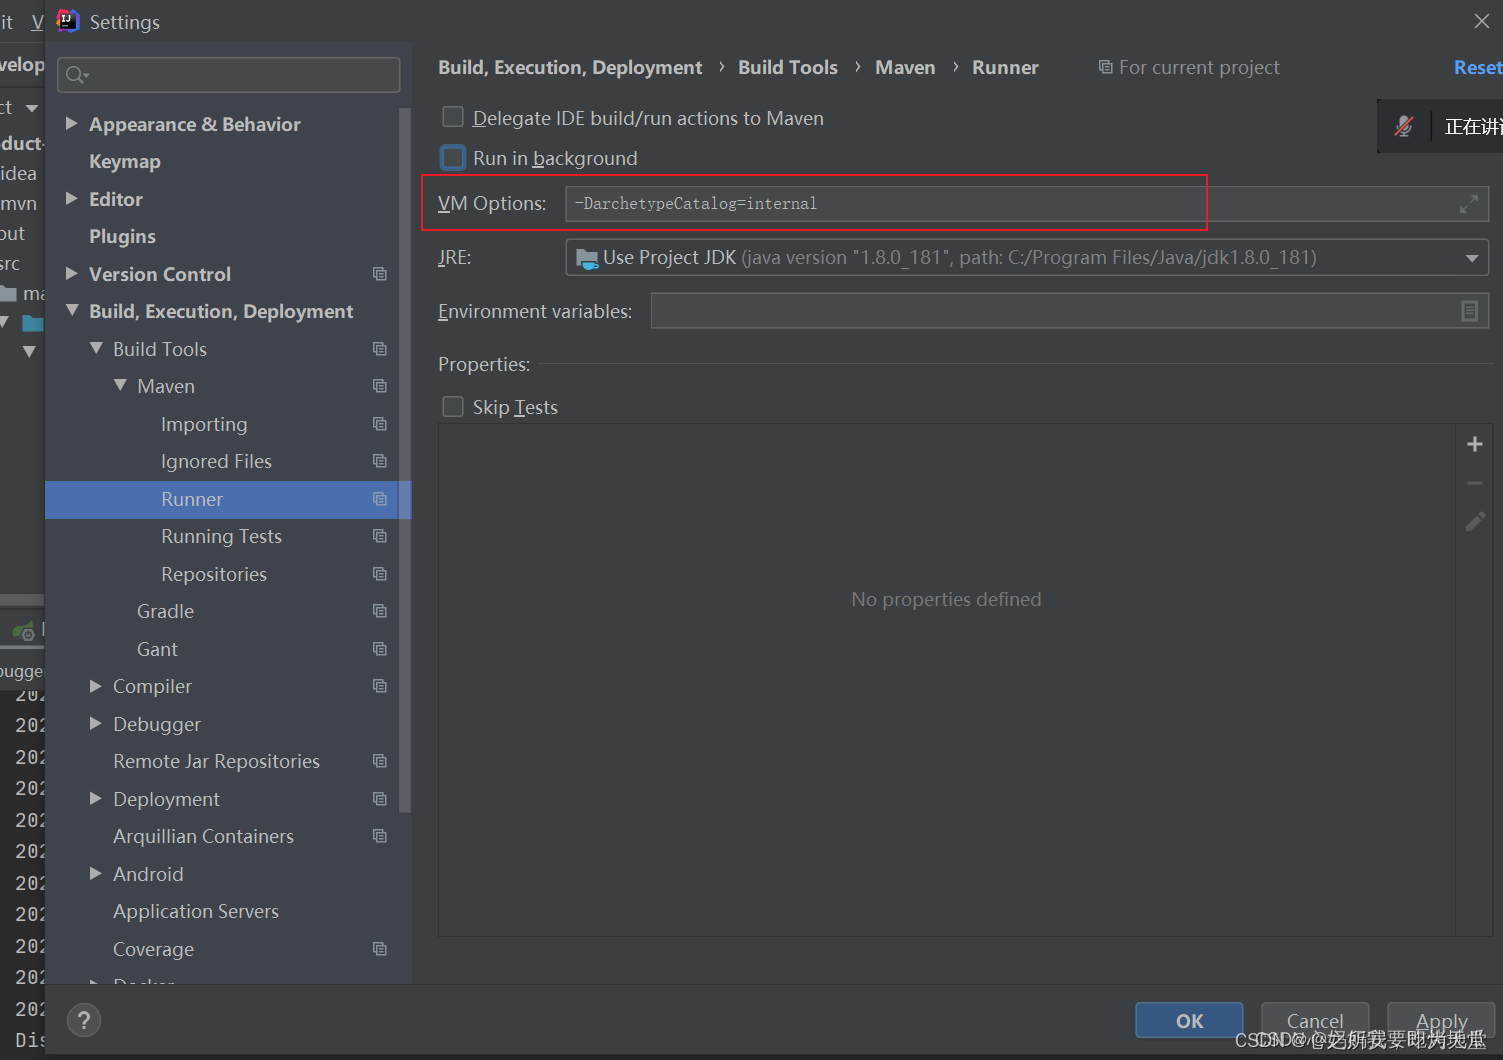Click Build Tools in the breadcrumb
This screenshot has height=1060, width=1503.
coord(788,67)
